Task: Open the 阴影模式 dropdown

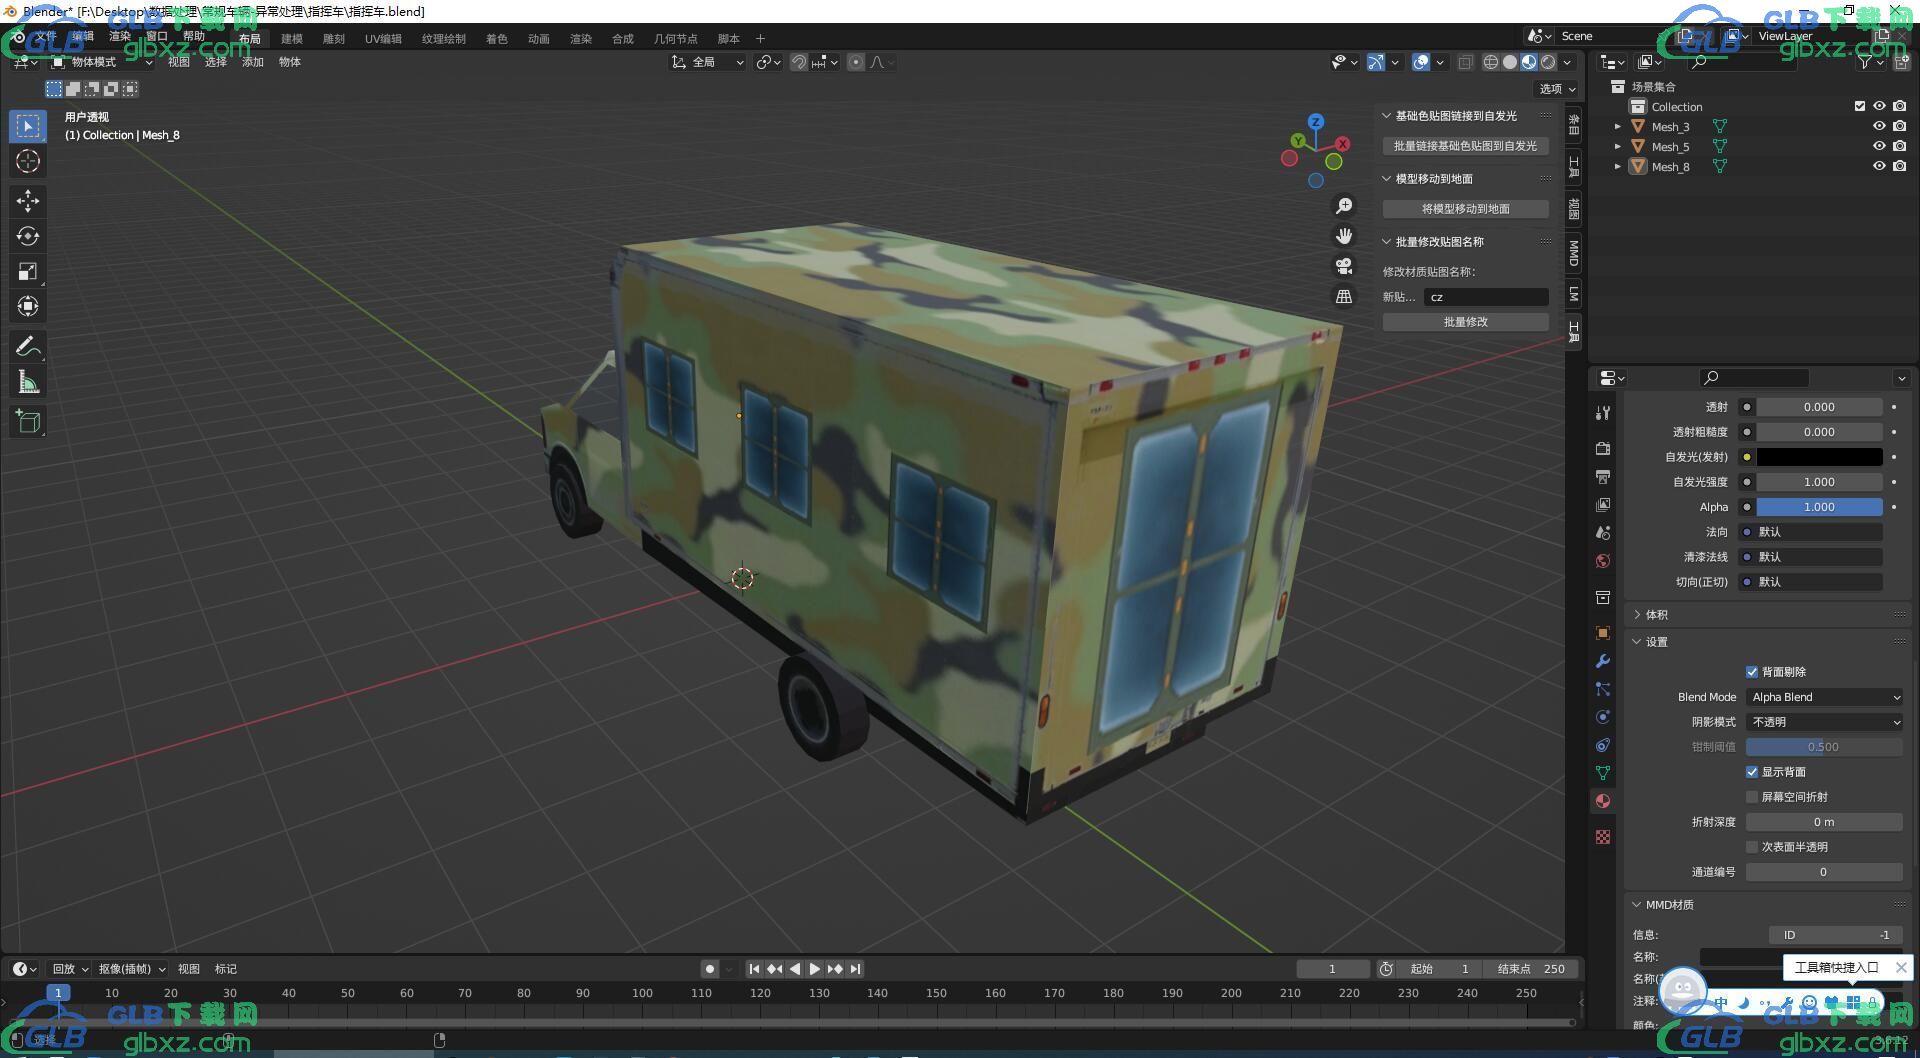Action: 1824,722
